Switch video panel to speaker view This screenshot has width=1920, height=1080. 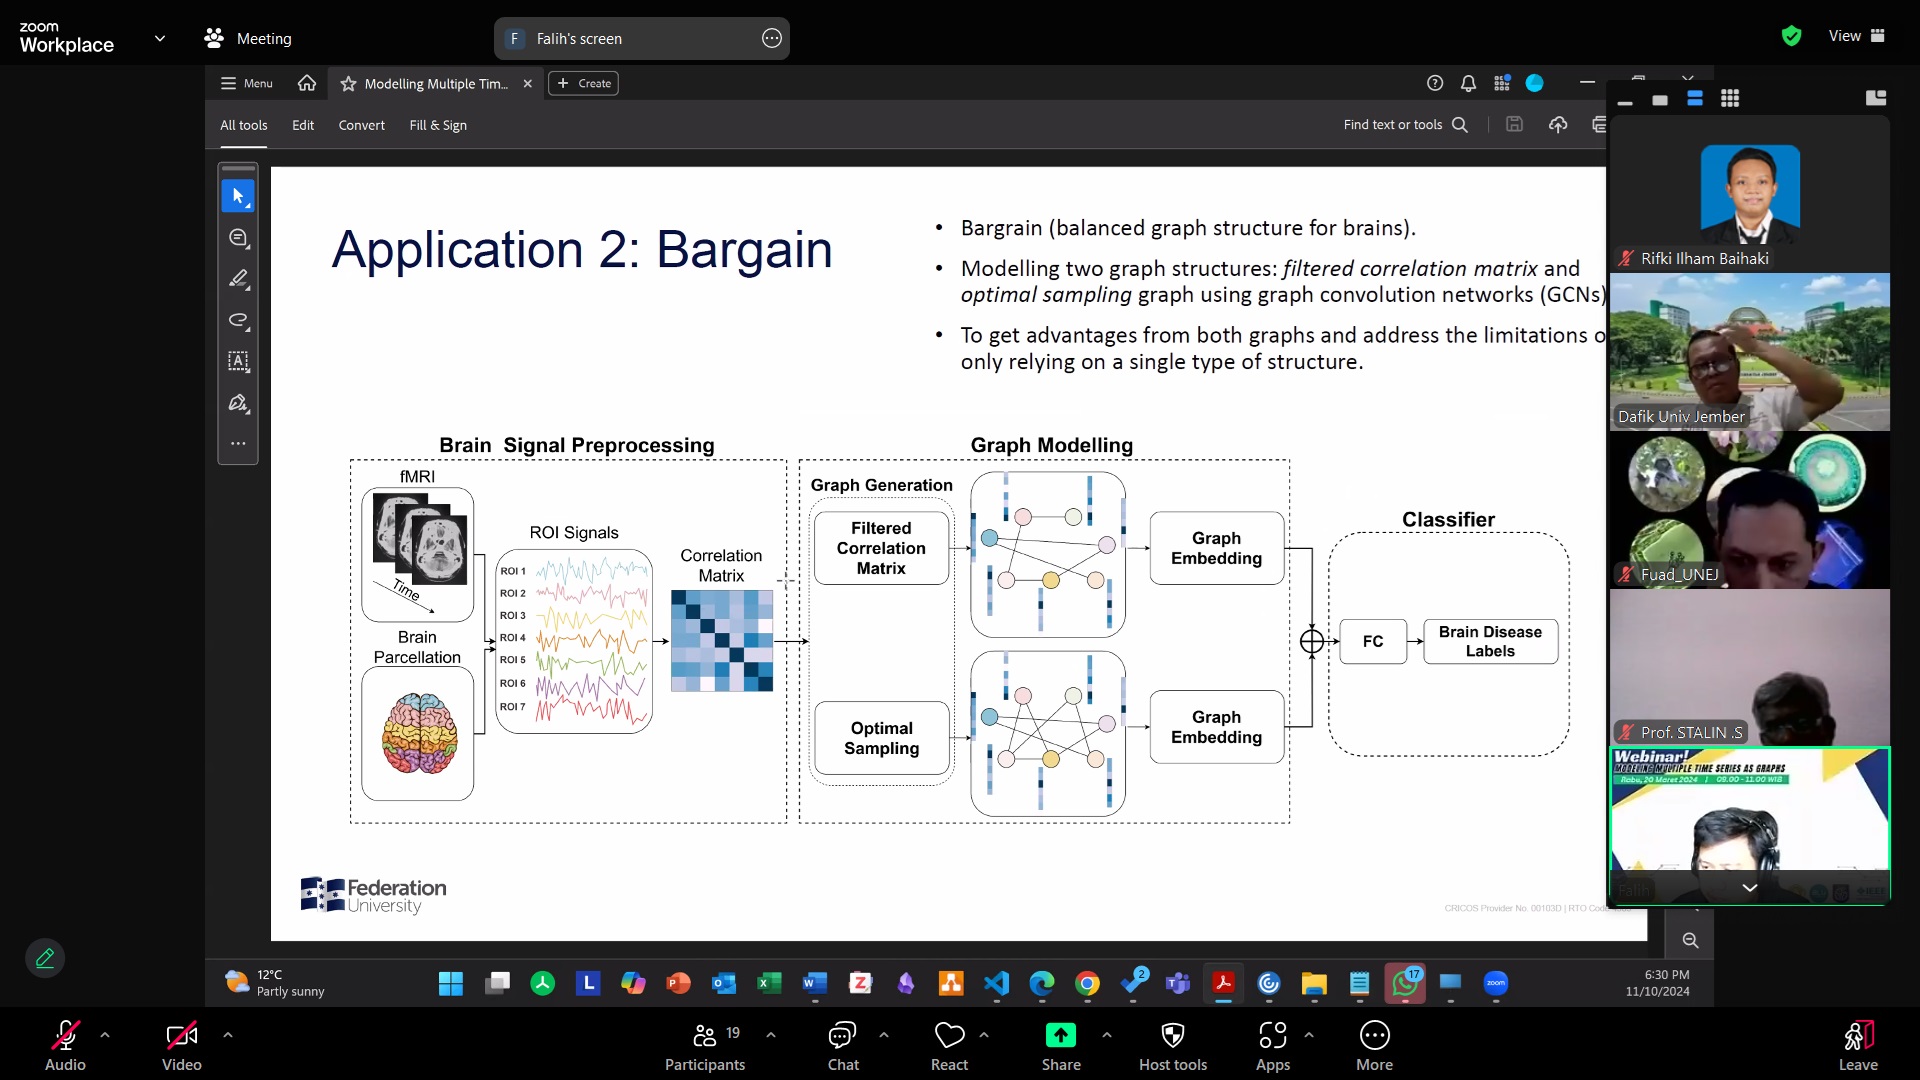1695,99
